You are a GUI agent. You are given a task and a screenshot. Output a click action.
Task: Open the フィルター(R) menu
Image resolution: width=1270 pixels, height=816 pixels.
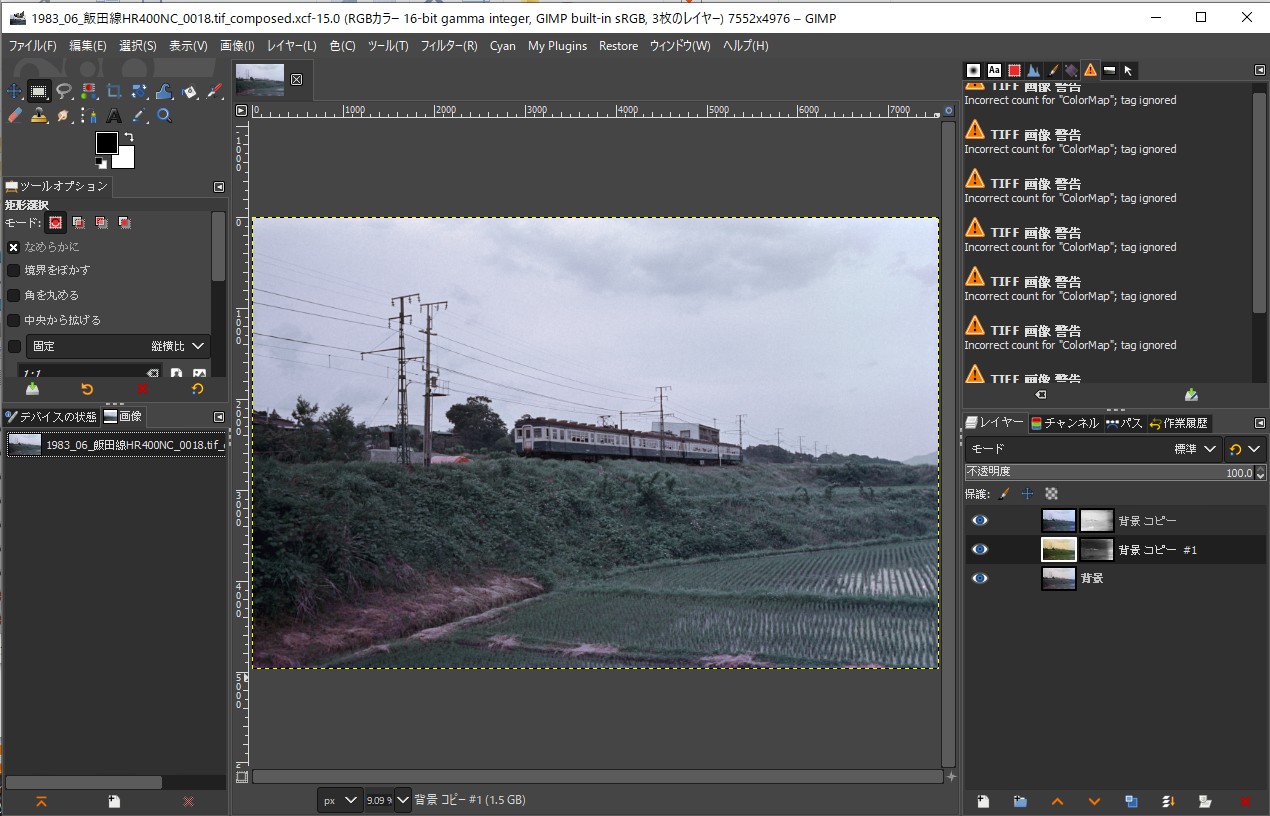tap(448, 46)
